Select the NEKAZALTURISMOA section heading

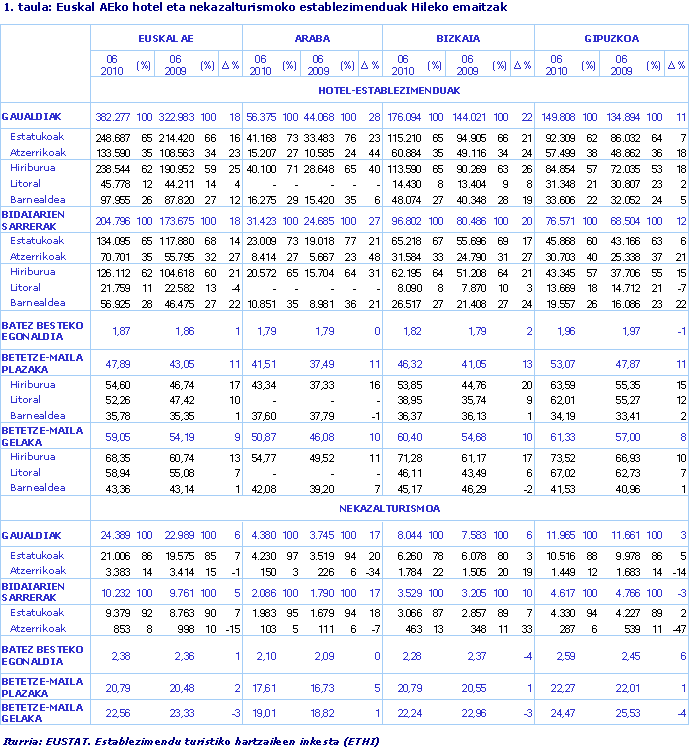388,508
